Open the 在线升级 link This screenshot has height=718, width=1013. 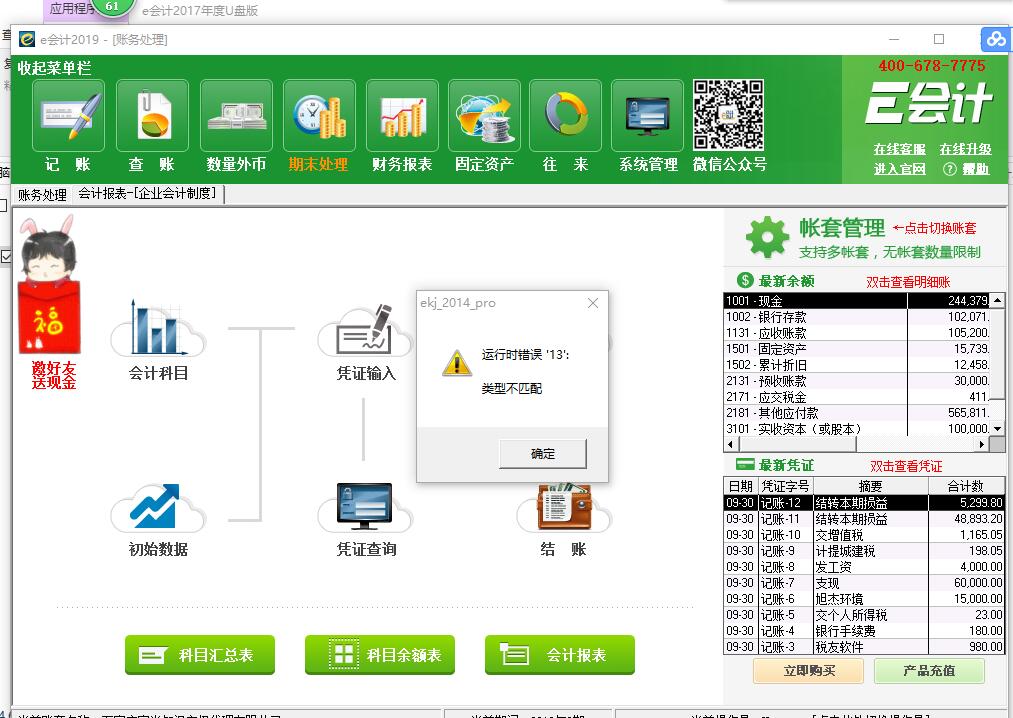965,149
